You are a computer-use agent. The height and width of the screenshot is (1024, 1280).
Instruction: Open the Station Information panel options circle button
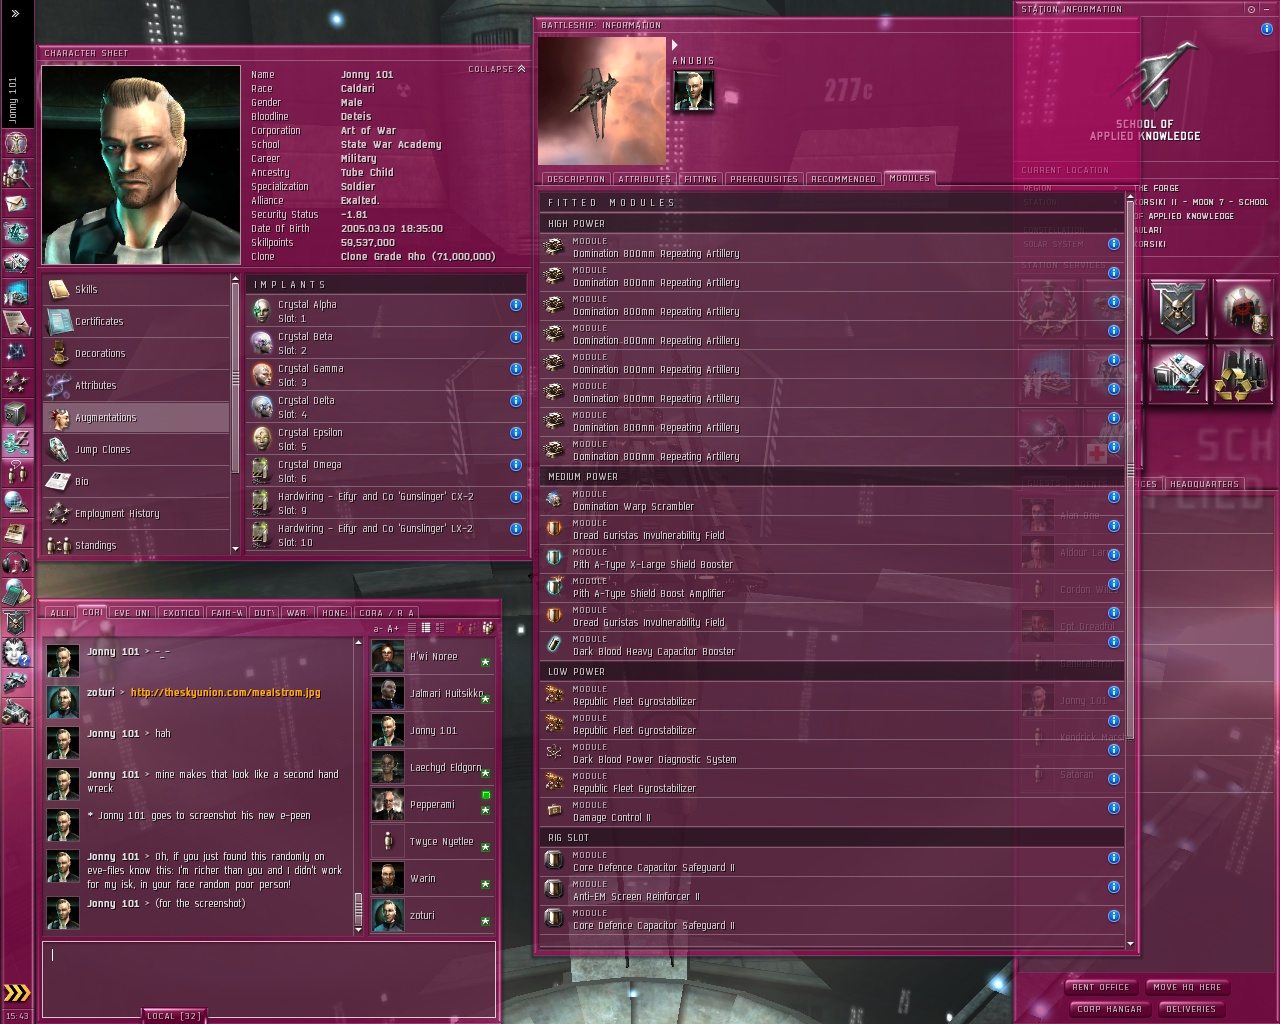1251,9
